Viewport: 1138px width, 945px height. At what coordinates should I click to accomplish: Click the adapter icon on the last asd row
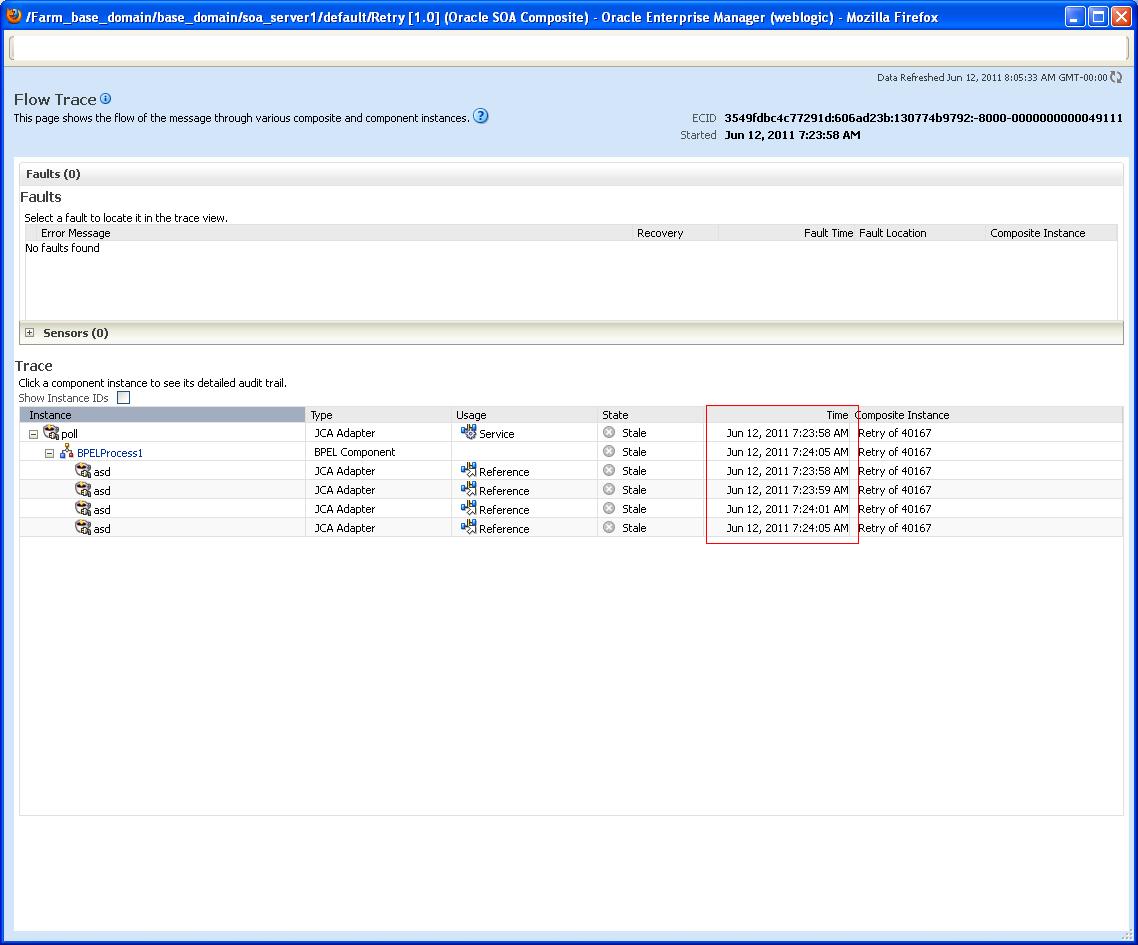point(82,528)
